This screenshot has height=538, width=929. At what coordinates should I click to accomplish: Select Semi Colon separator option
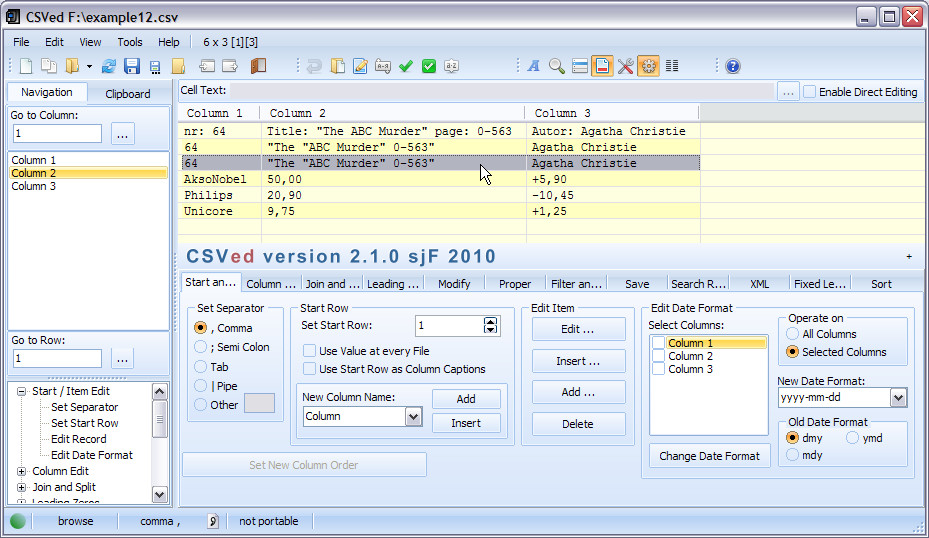pos(201,347)
